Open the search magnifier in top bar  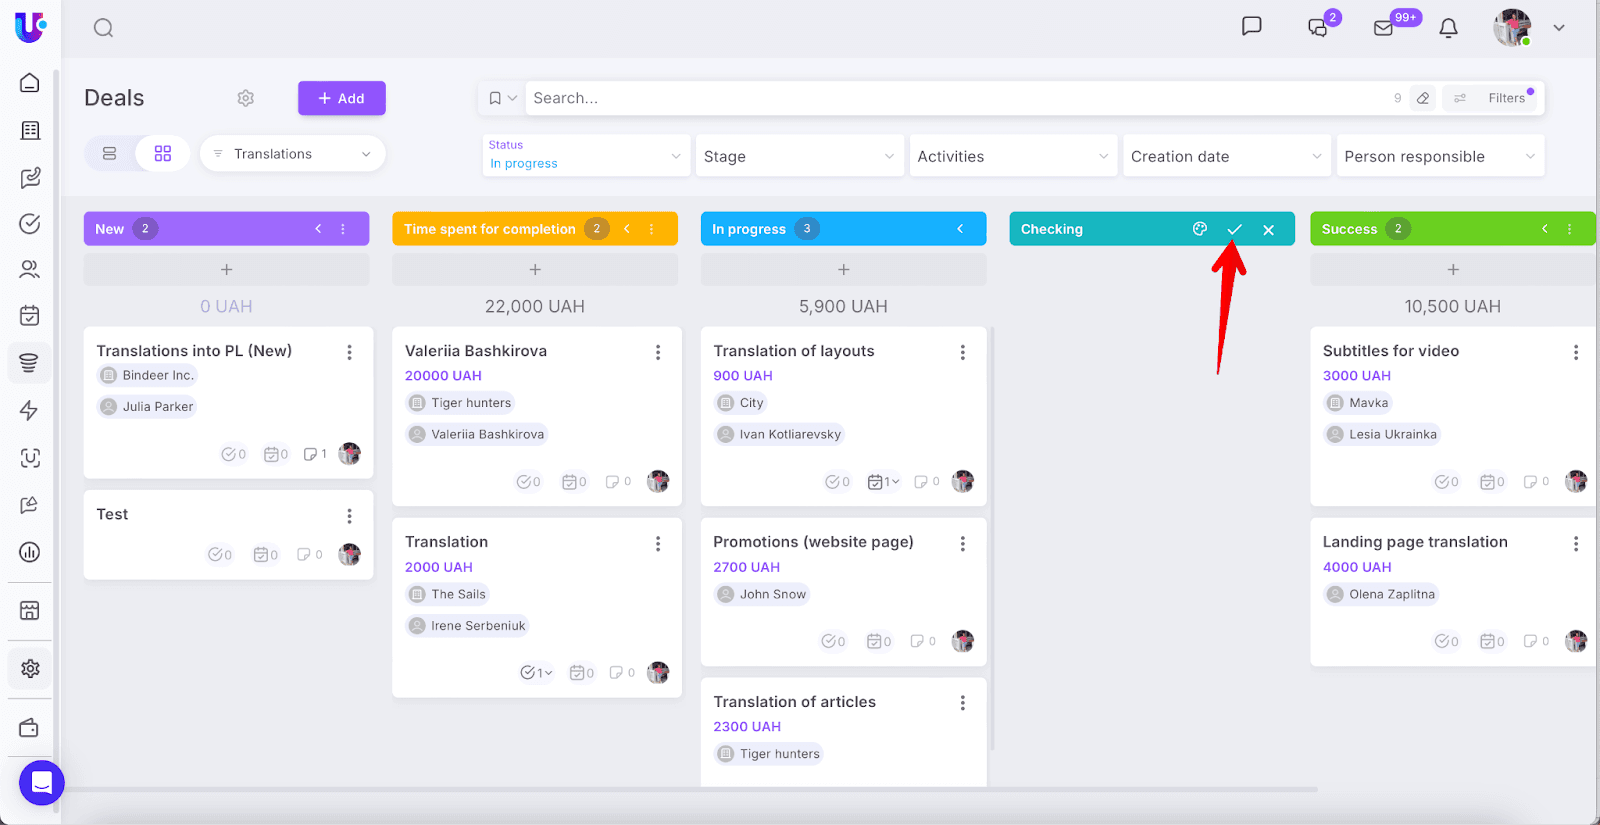click(103, 28)
